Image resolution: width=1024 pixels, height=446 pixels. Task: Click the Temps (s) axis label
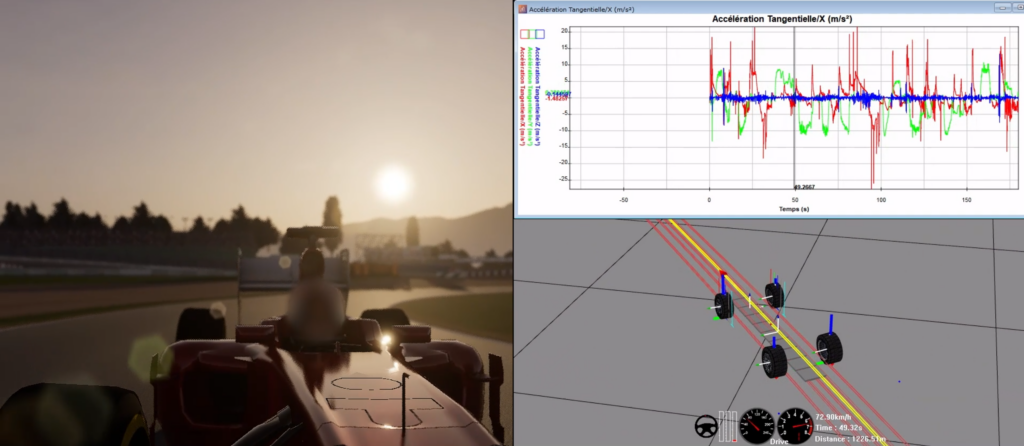(794, 209)
